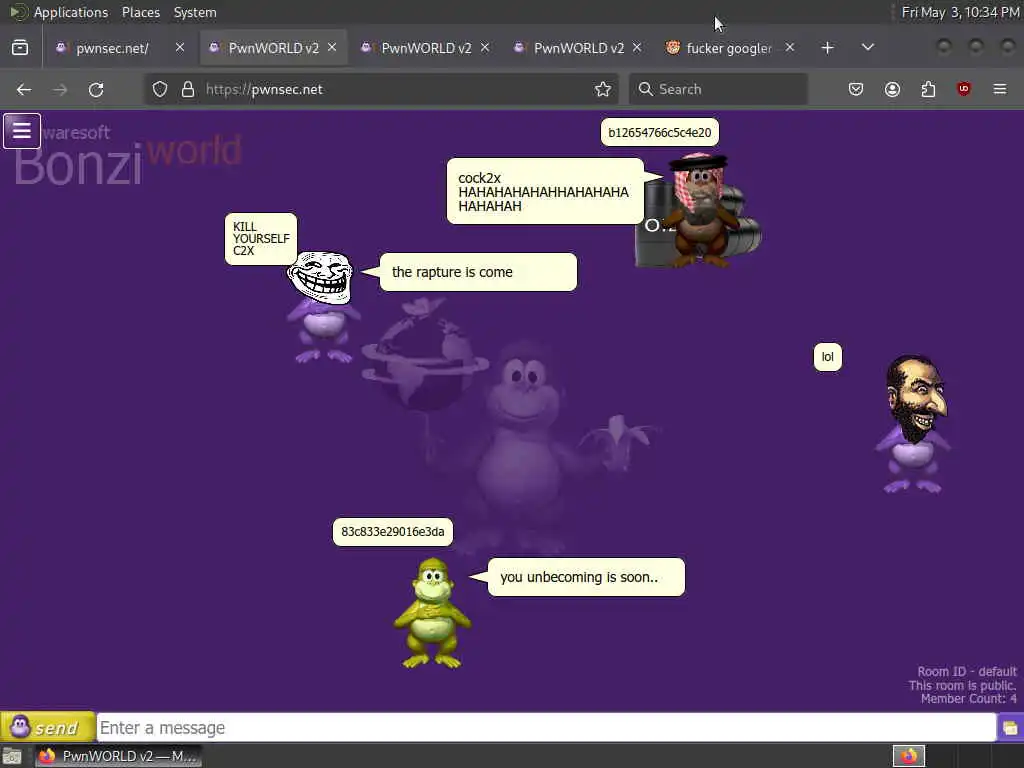Click the green Bonzi character
This screenshot has width=1024, height=768.
[432, 613]
